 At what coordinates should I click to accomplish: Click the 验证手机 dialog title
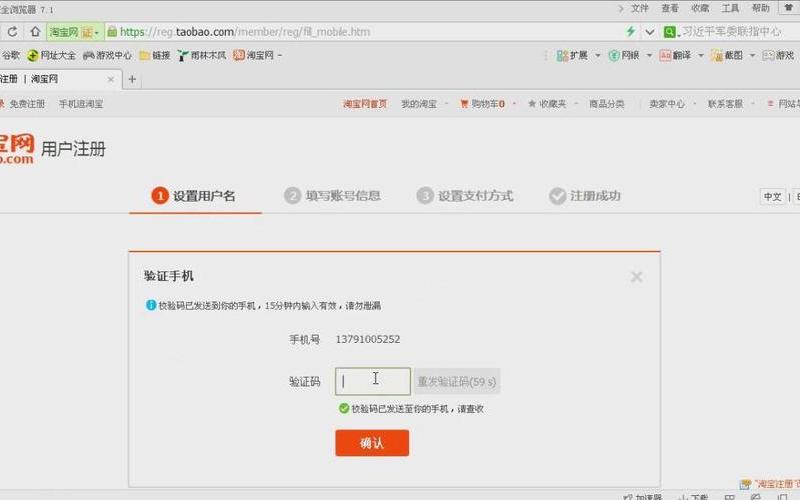point(168,276)
